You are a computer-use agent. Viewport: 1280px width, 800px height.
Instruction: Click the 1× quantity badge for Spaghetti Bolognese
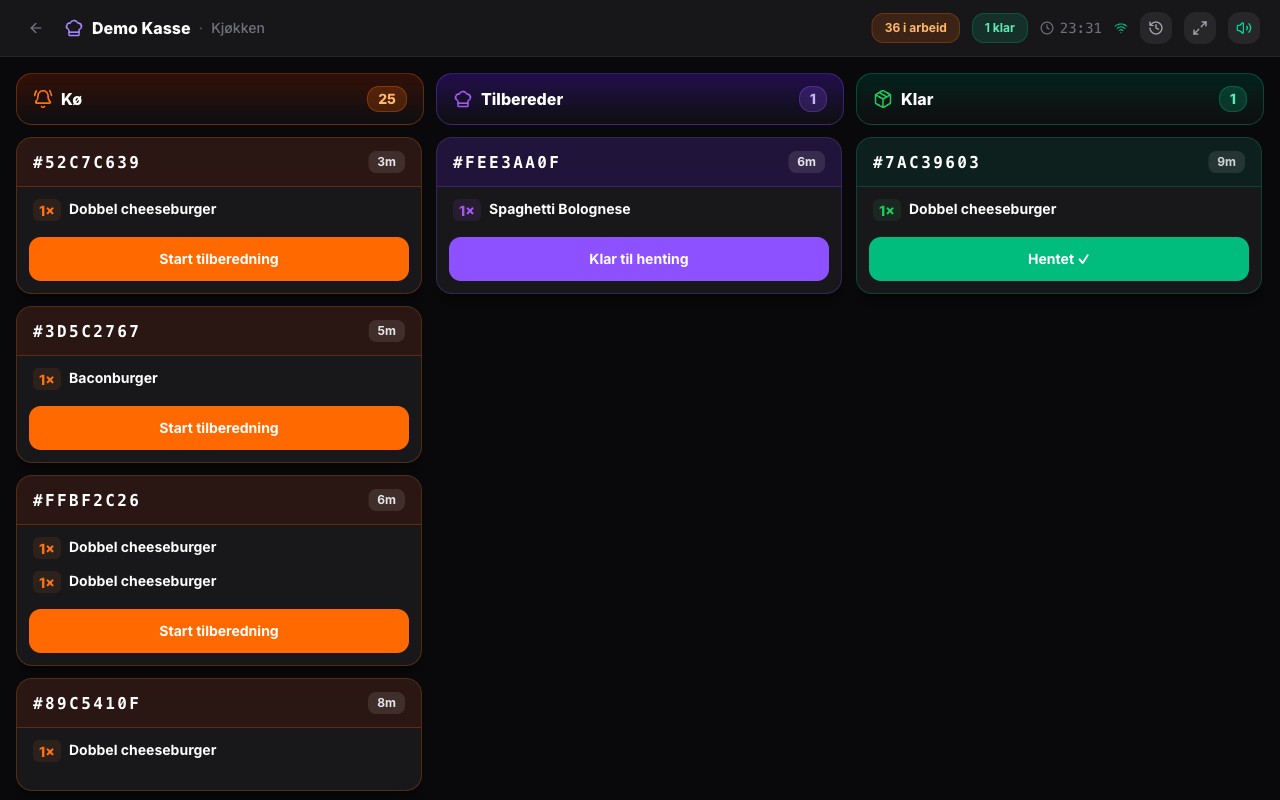(x=467, y=210)
